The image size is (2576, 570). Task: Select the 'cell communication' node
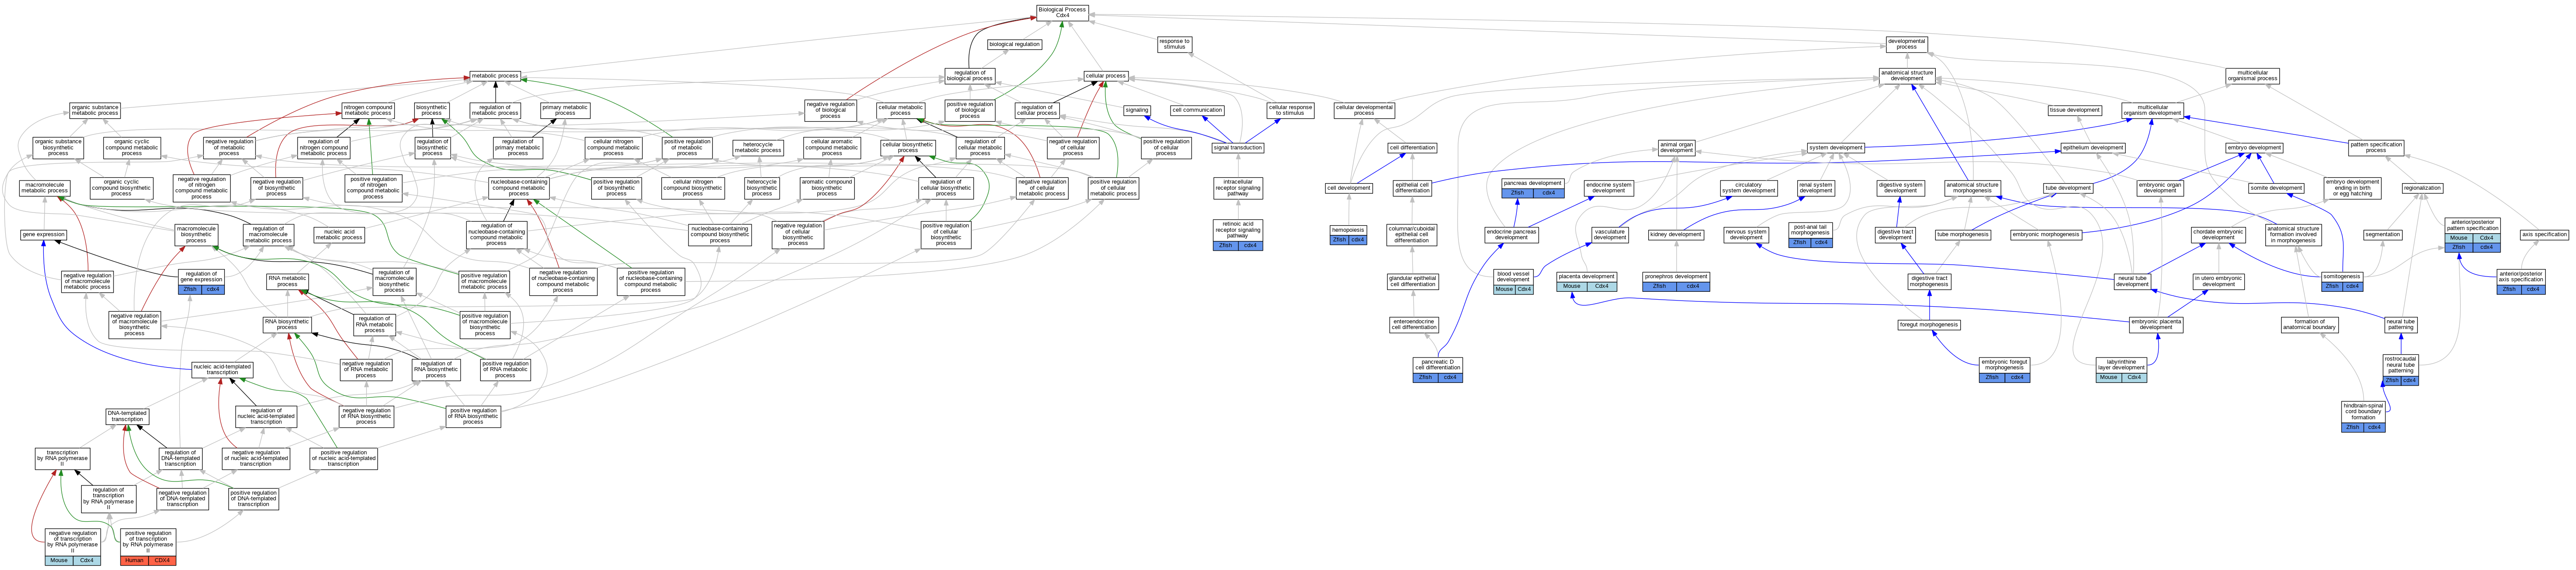pos(1197,110)
